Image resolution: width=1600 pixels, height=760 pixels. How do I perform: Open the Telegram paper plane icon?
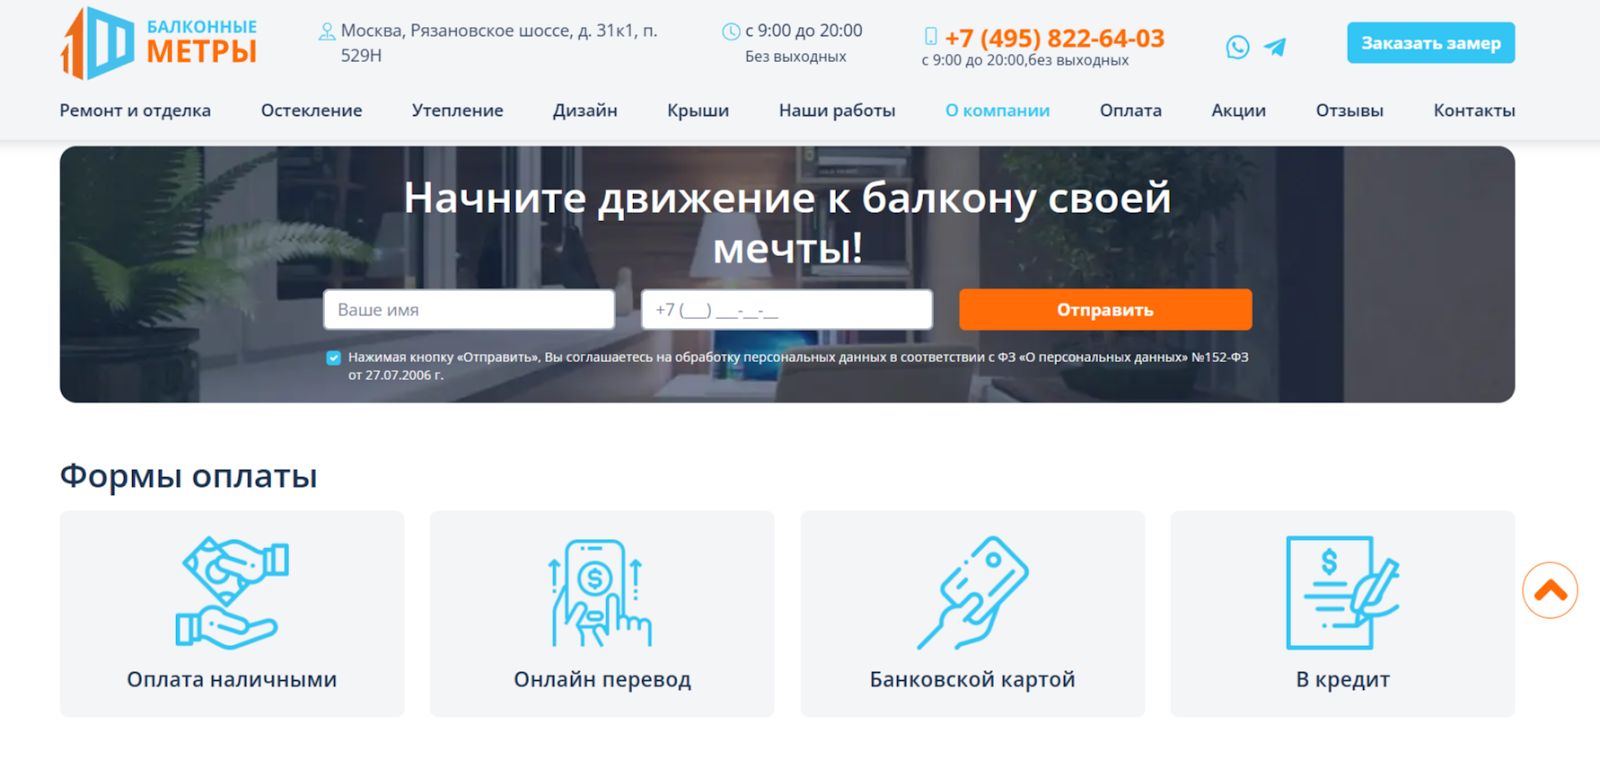click(x=1275, y=47)
